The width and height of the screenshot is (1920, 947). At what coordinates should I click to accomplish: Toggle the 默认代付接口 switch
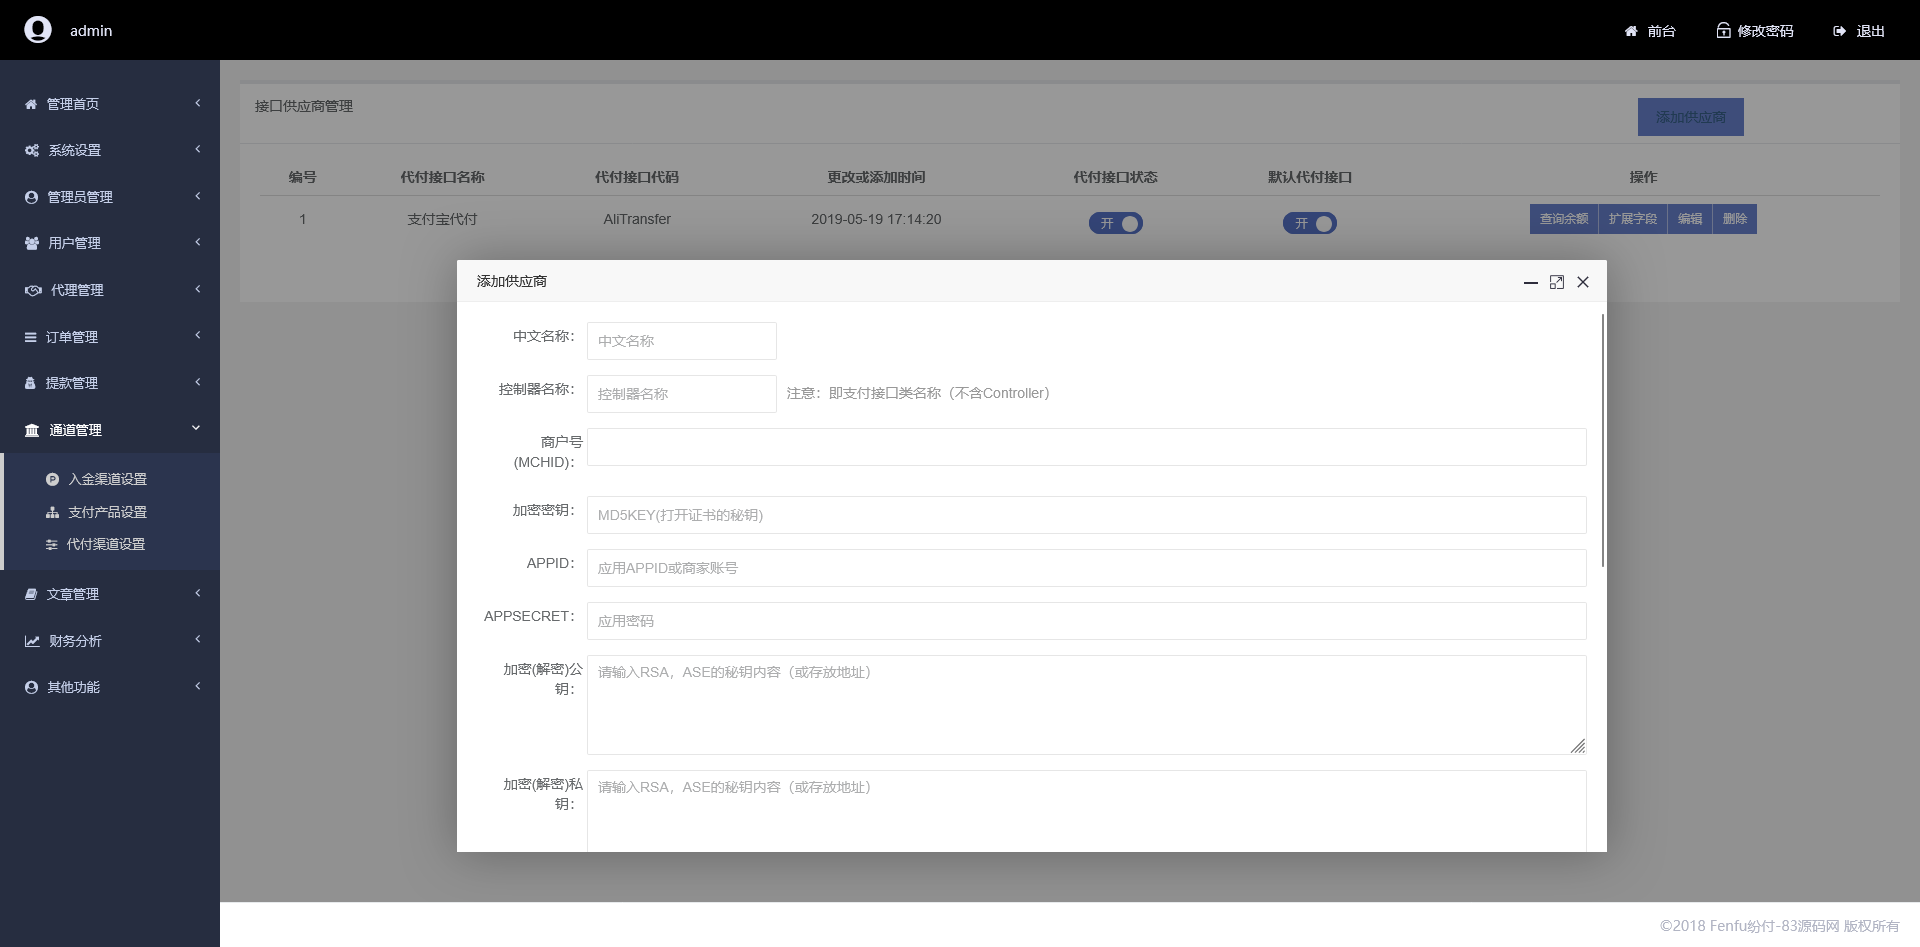[1309, 223]
